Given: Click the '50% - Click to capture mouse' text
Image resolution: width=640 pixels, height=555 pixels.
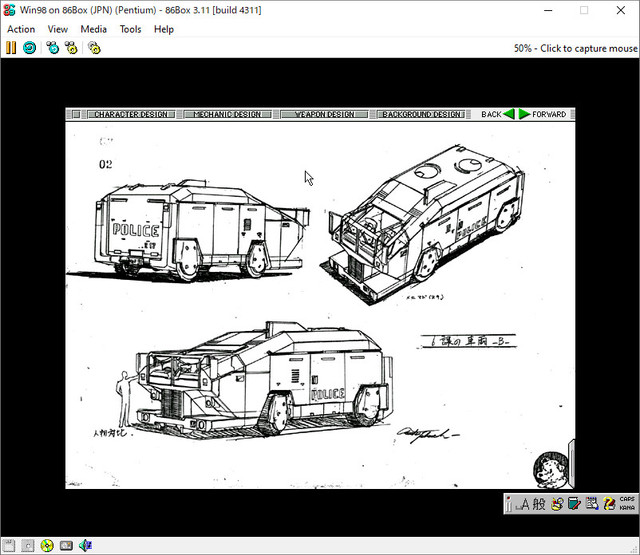Looking at the screenshot, I should (x=575, y=49).
